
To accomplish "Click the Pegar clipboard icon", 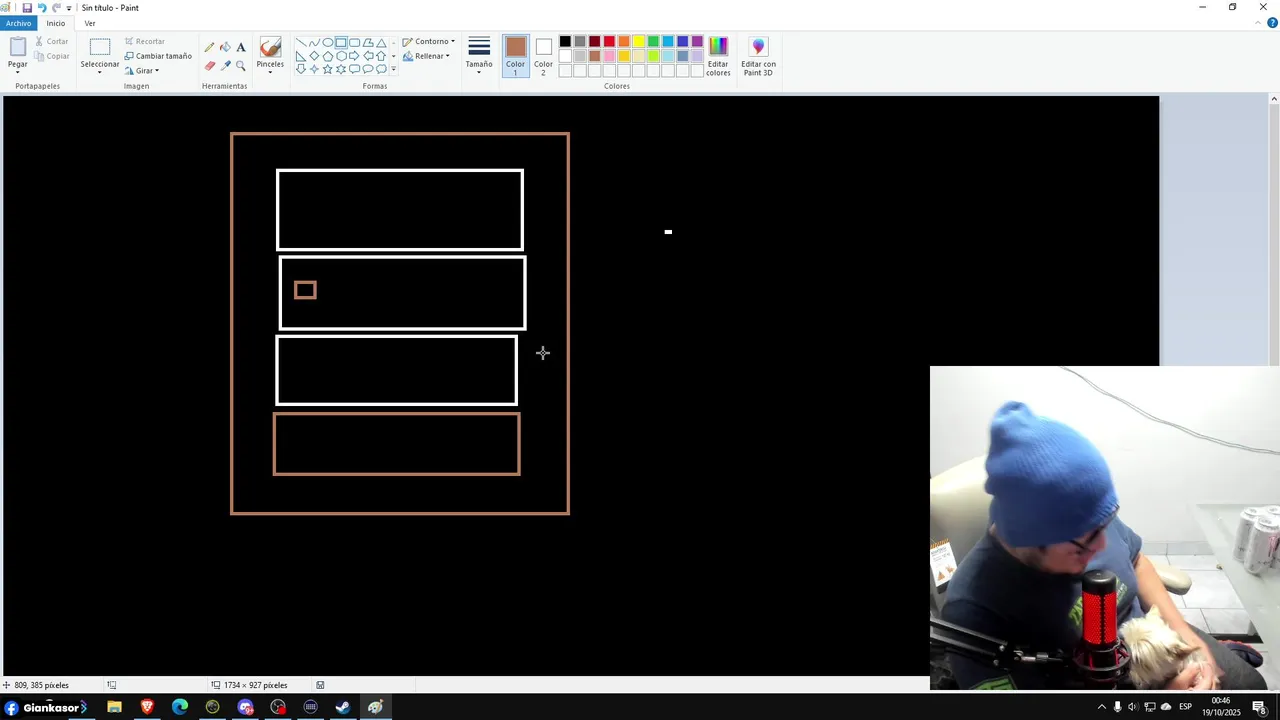I will pos(18,47).
